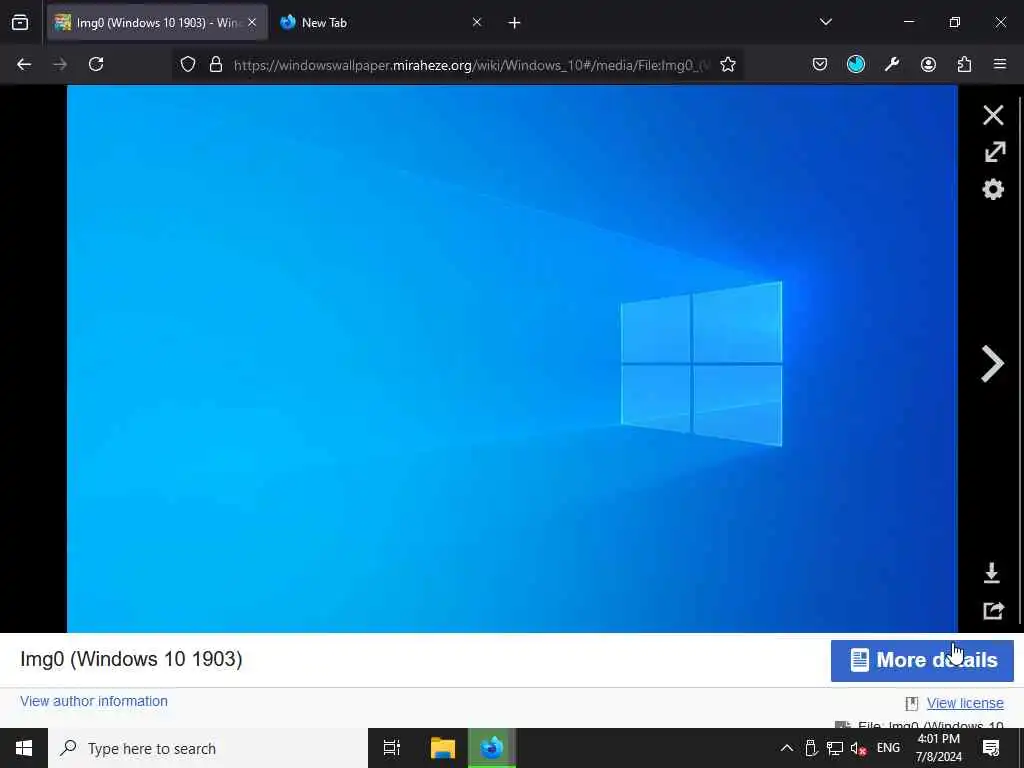Select the Img0 (Windows 10 1903) tab
Image resolution: width=1024 pixels, height=768 pixels.
157,23
